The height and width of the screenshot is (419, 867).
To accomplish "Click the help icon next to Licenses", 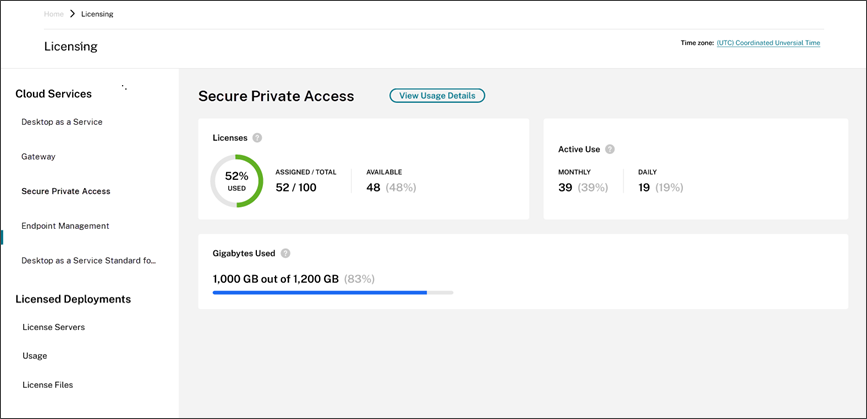I will (x=257, y=138).
